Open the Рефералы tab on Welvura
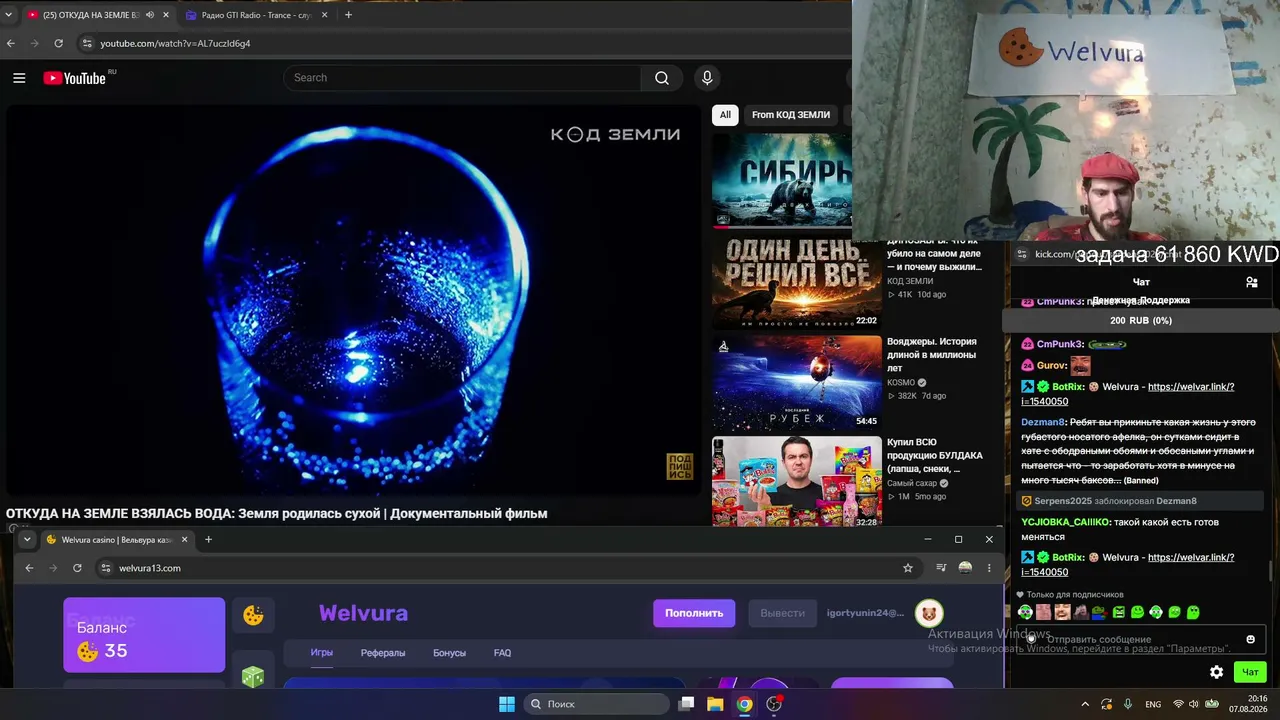 (x=383, y=653)
